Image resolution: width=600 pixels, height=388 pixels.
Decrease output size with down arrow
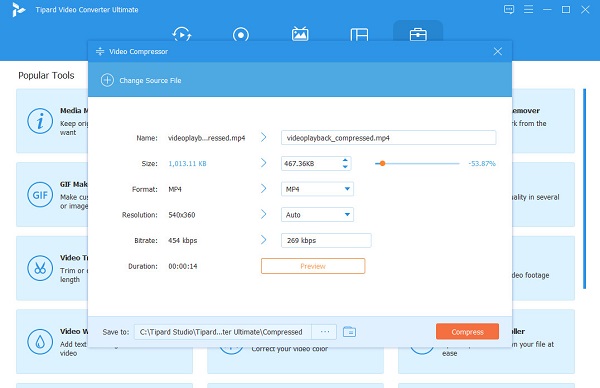pyautogui.click(x=345, y=167)
